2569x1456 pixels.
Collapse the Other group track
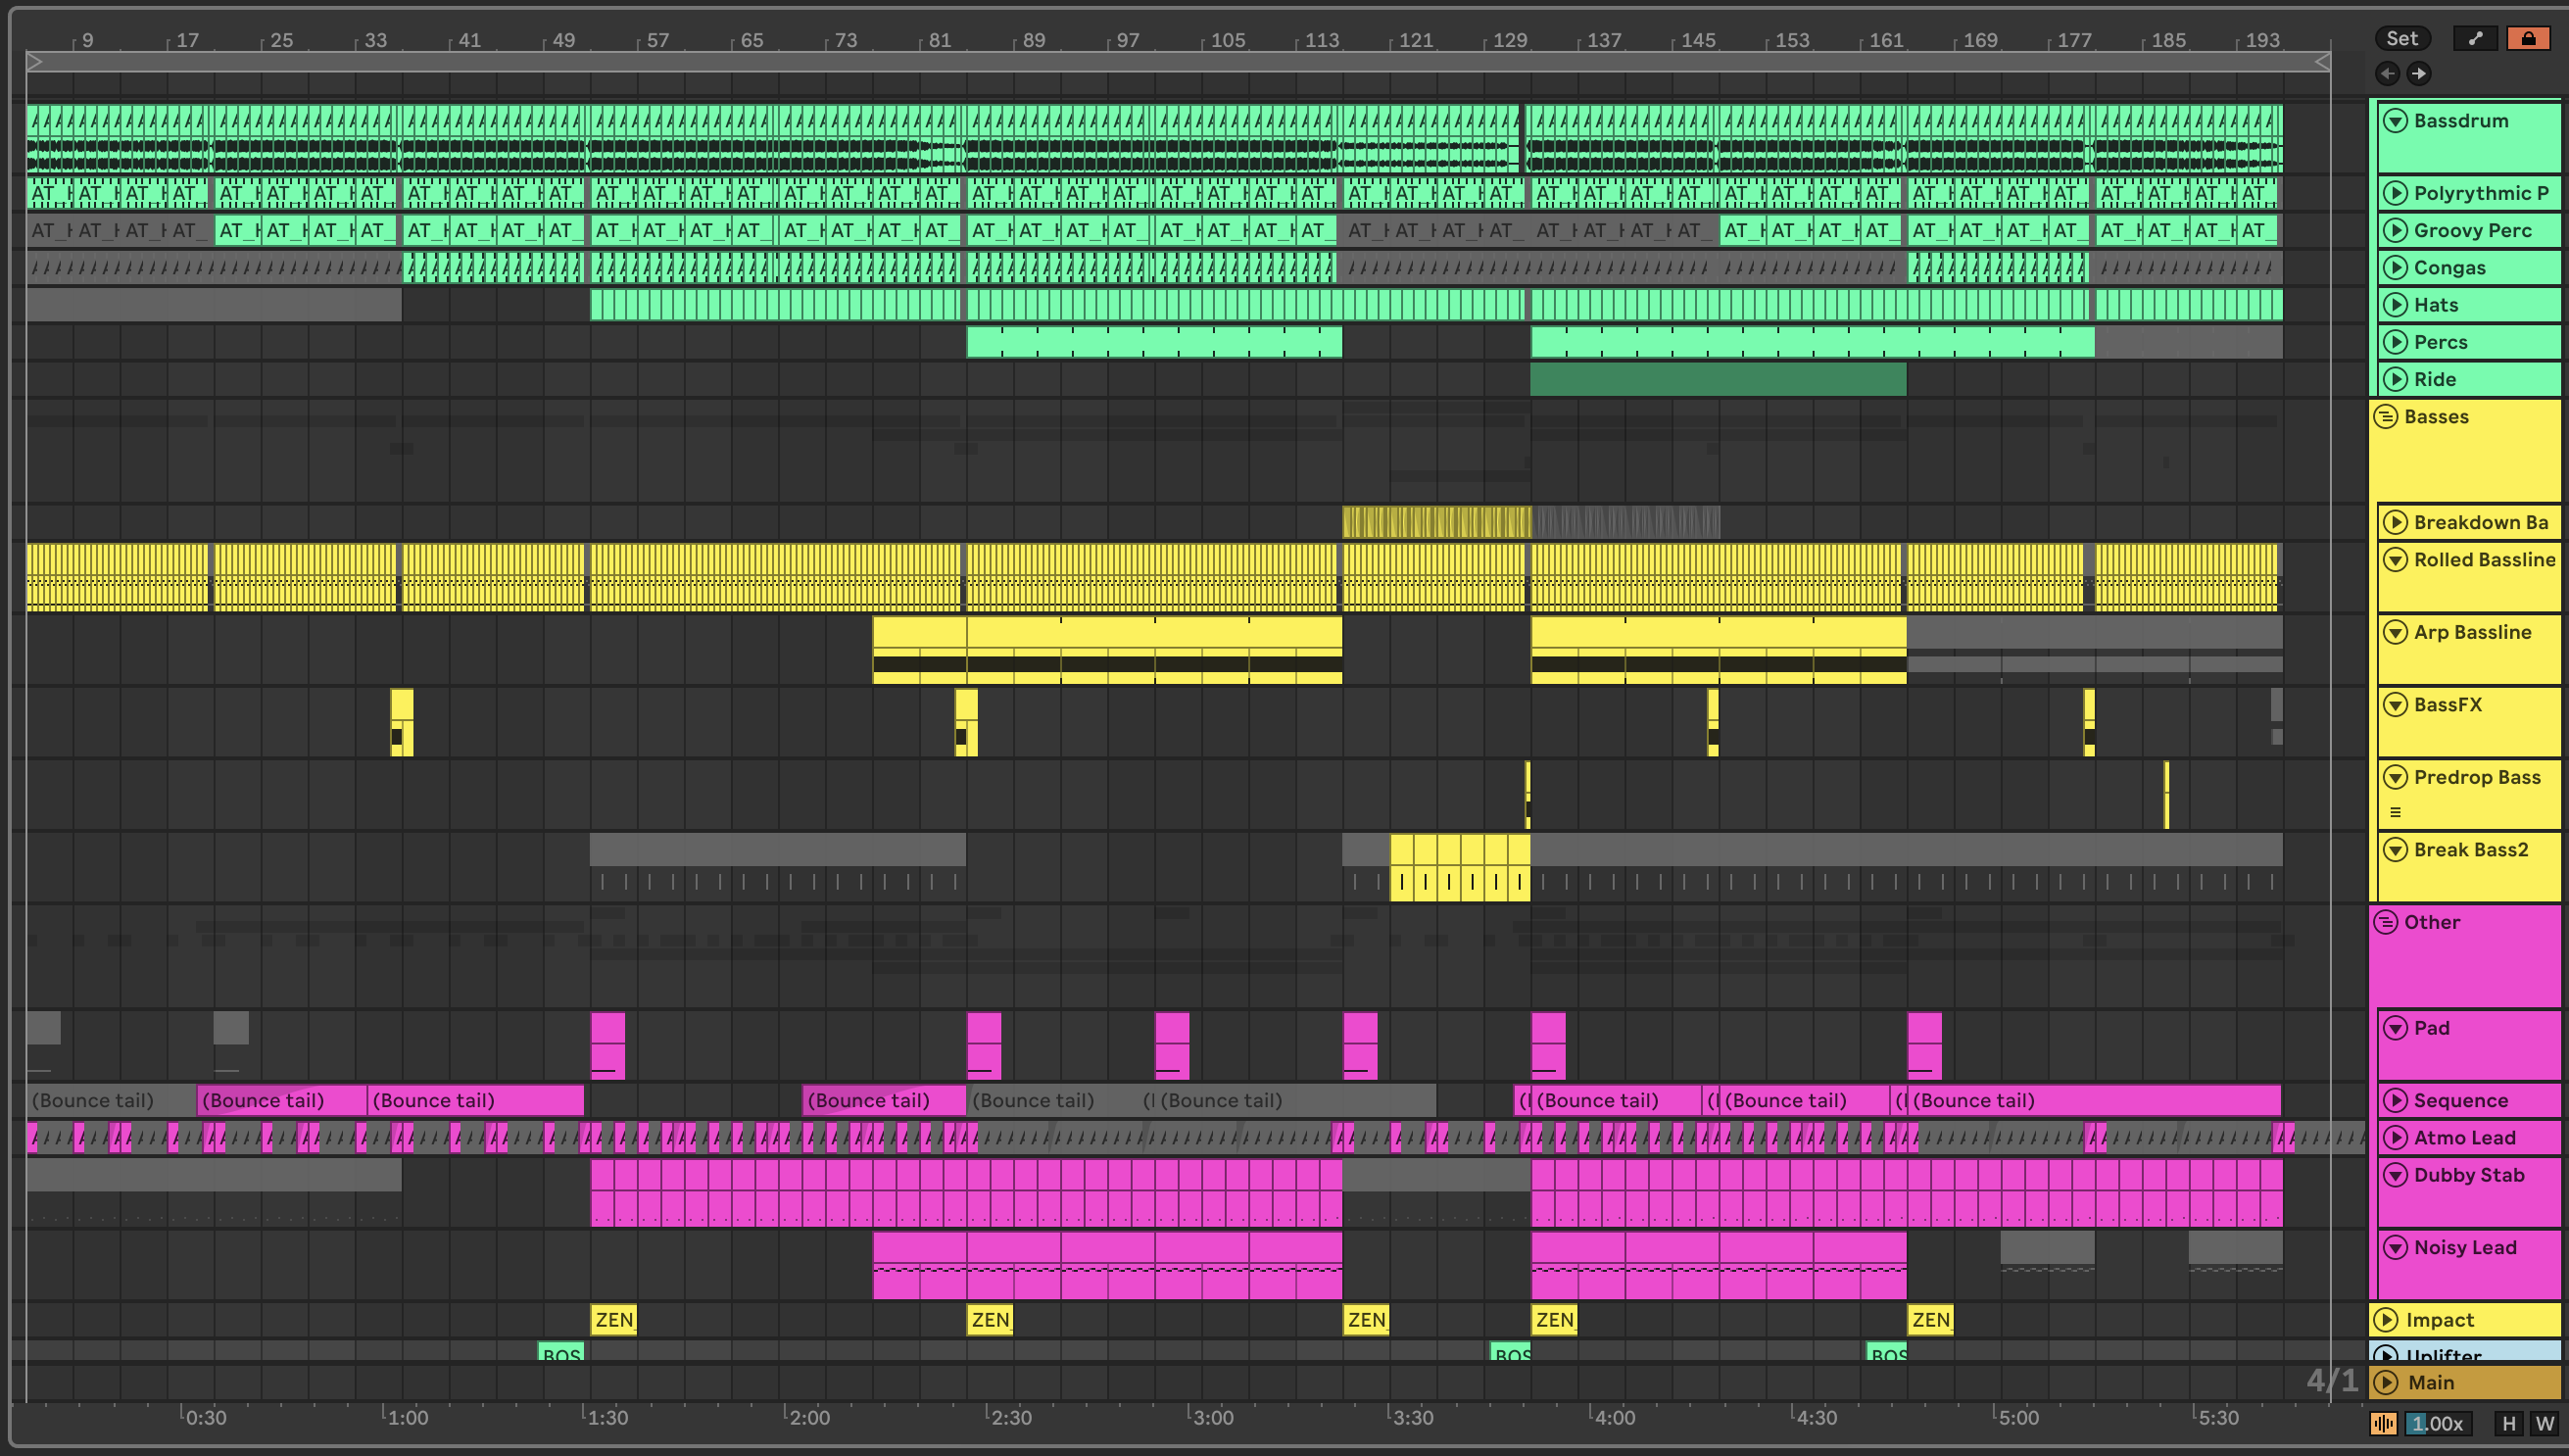(x=2386, y=922)
